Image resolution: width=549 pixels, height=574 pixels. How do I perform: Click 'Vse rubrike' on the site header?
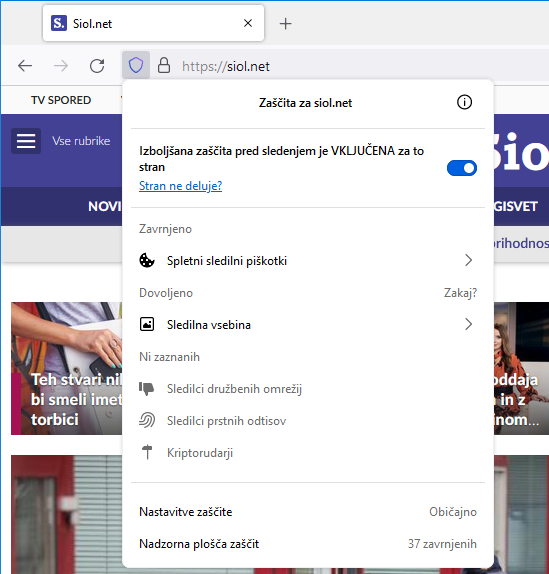point(81,141)
